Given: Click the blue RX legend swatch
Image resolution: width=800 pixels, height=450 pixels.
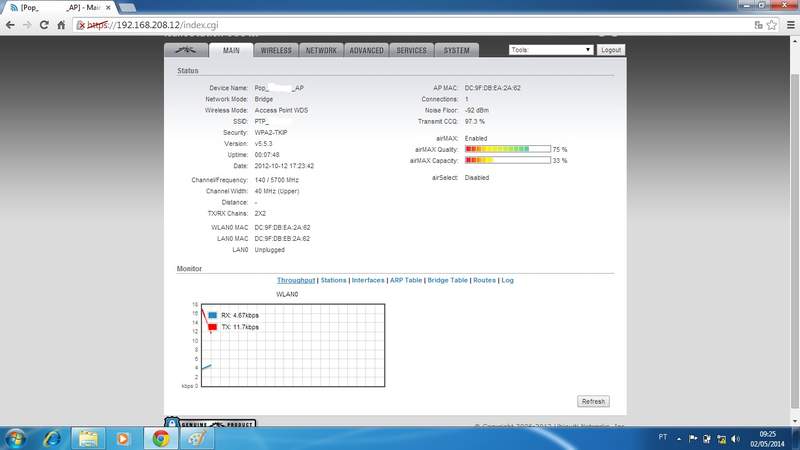Looking at the screenshot, I should [212, 315].
